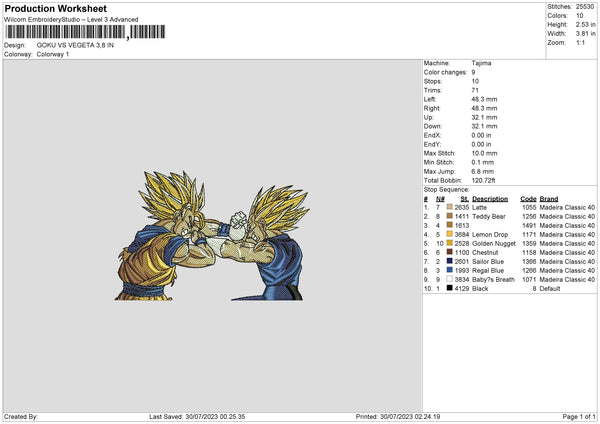
Task: Click the Black color swatch
Action: pyautogui.click(x=449, y=288)
